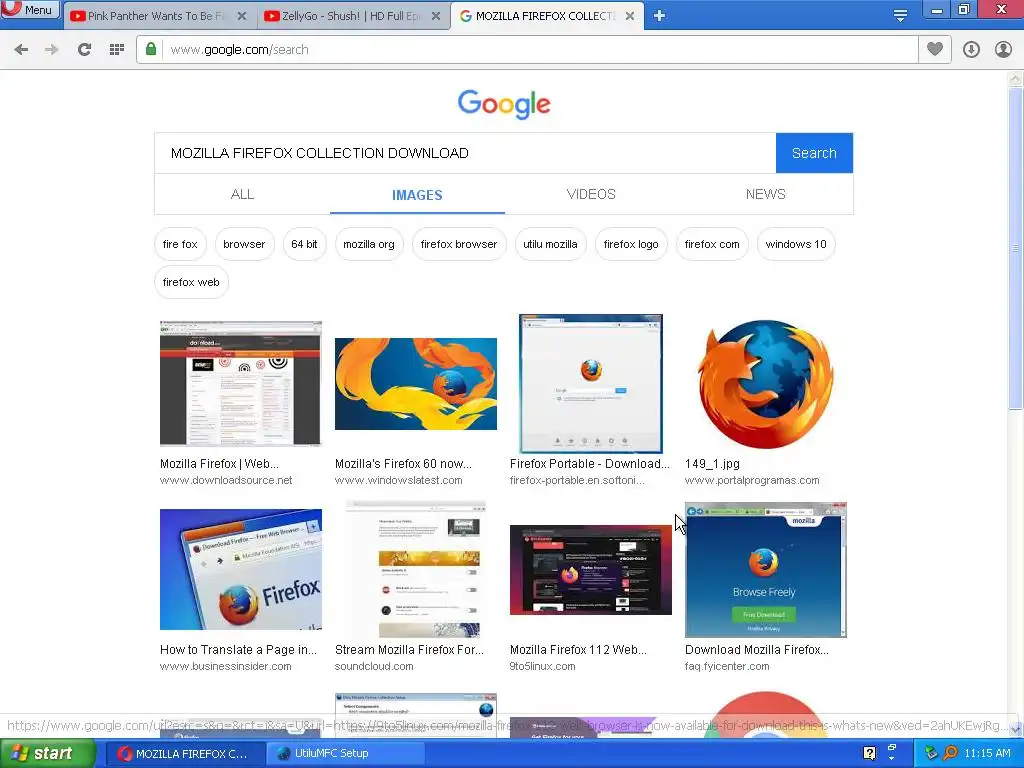Select the 'firefox web' suggestion chip
1024x768 pixels.
tap(191, 282)
